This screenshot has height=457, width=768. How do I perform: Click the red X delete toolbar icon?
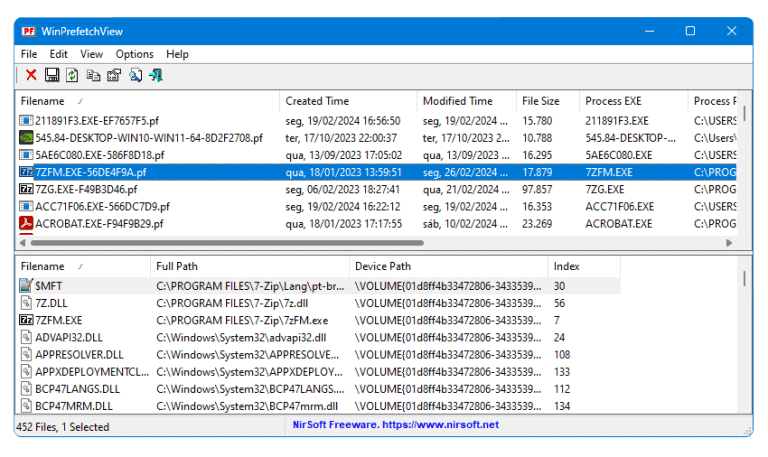point(31,75)
